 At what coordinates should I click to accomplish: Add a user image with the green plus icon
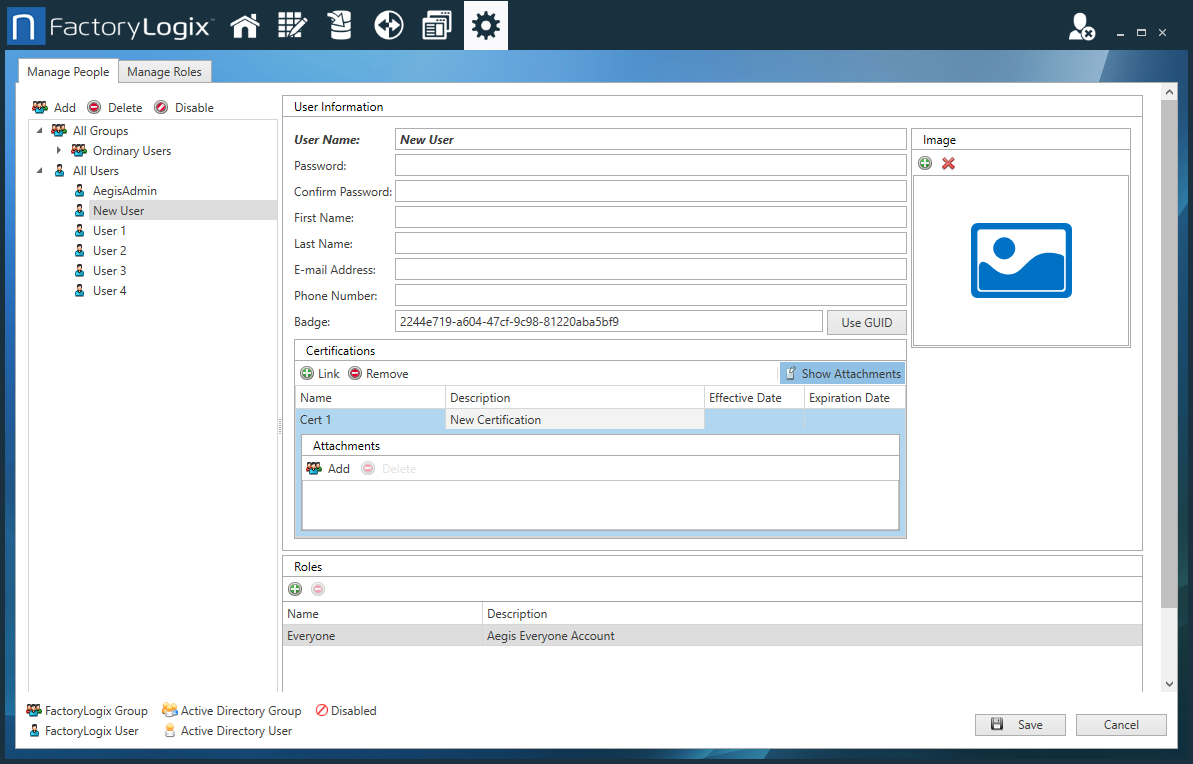point(925,163)
